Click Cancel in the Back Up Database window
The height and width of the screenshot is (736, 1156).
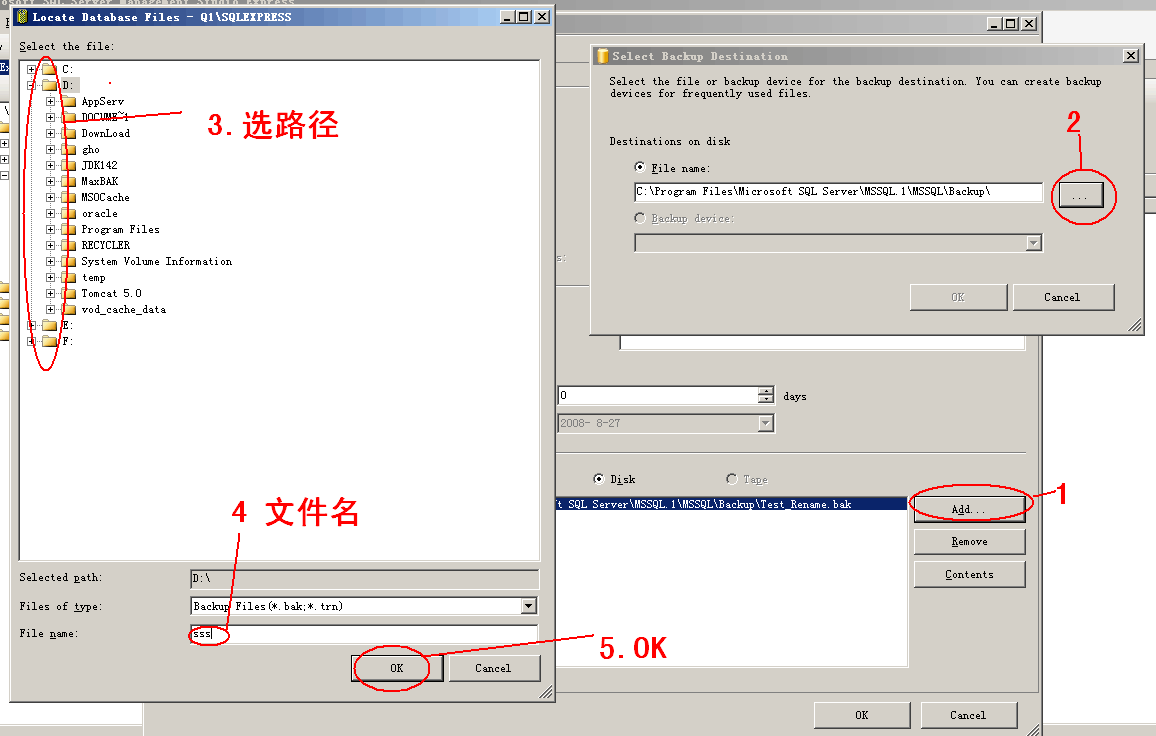tap(968, 715)
